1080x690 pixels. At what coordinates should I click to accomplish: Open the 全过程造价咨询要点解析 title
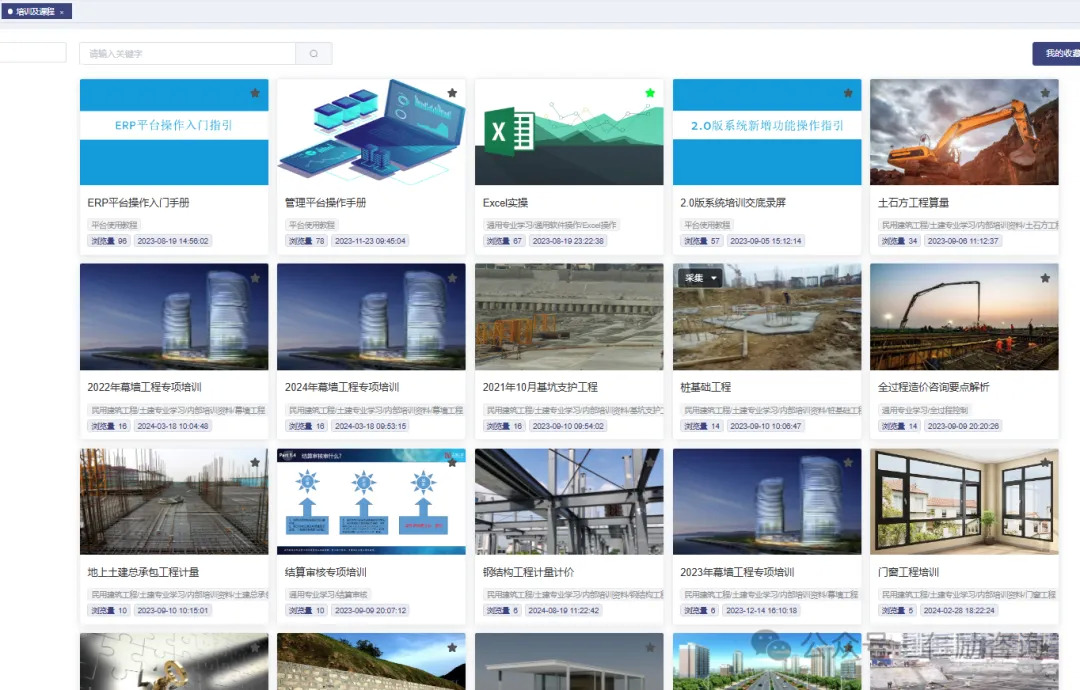pyautogui.click(x=934, y=388)
